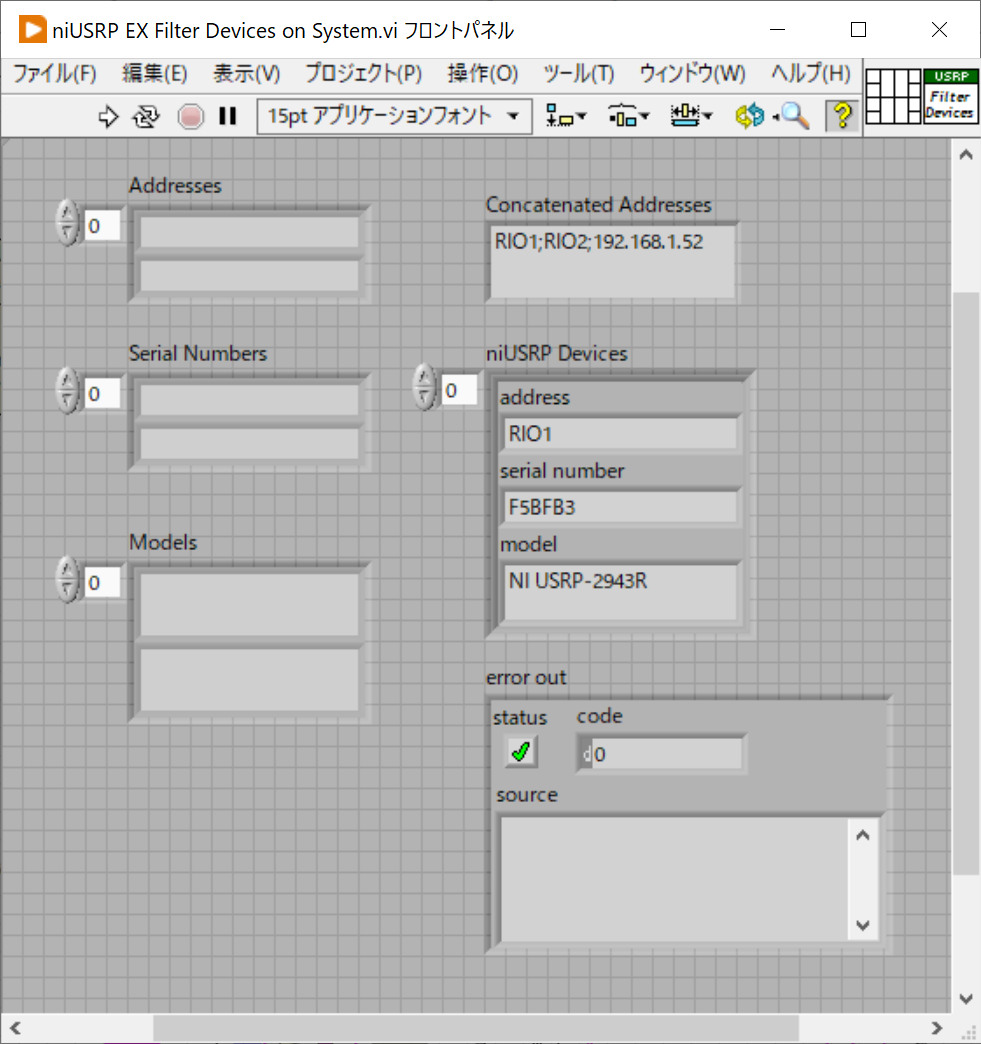Click the serial number field F5BFB3

621,507
